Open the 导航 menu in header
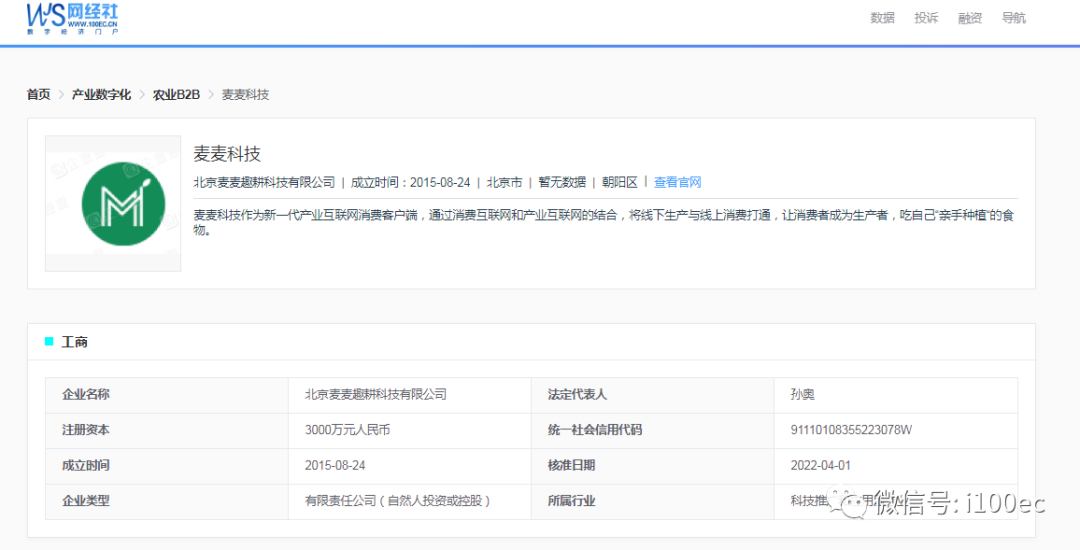The image size is (1080, 550). (1013, 18)
